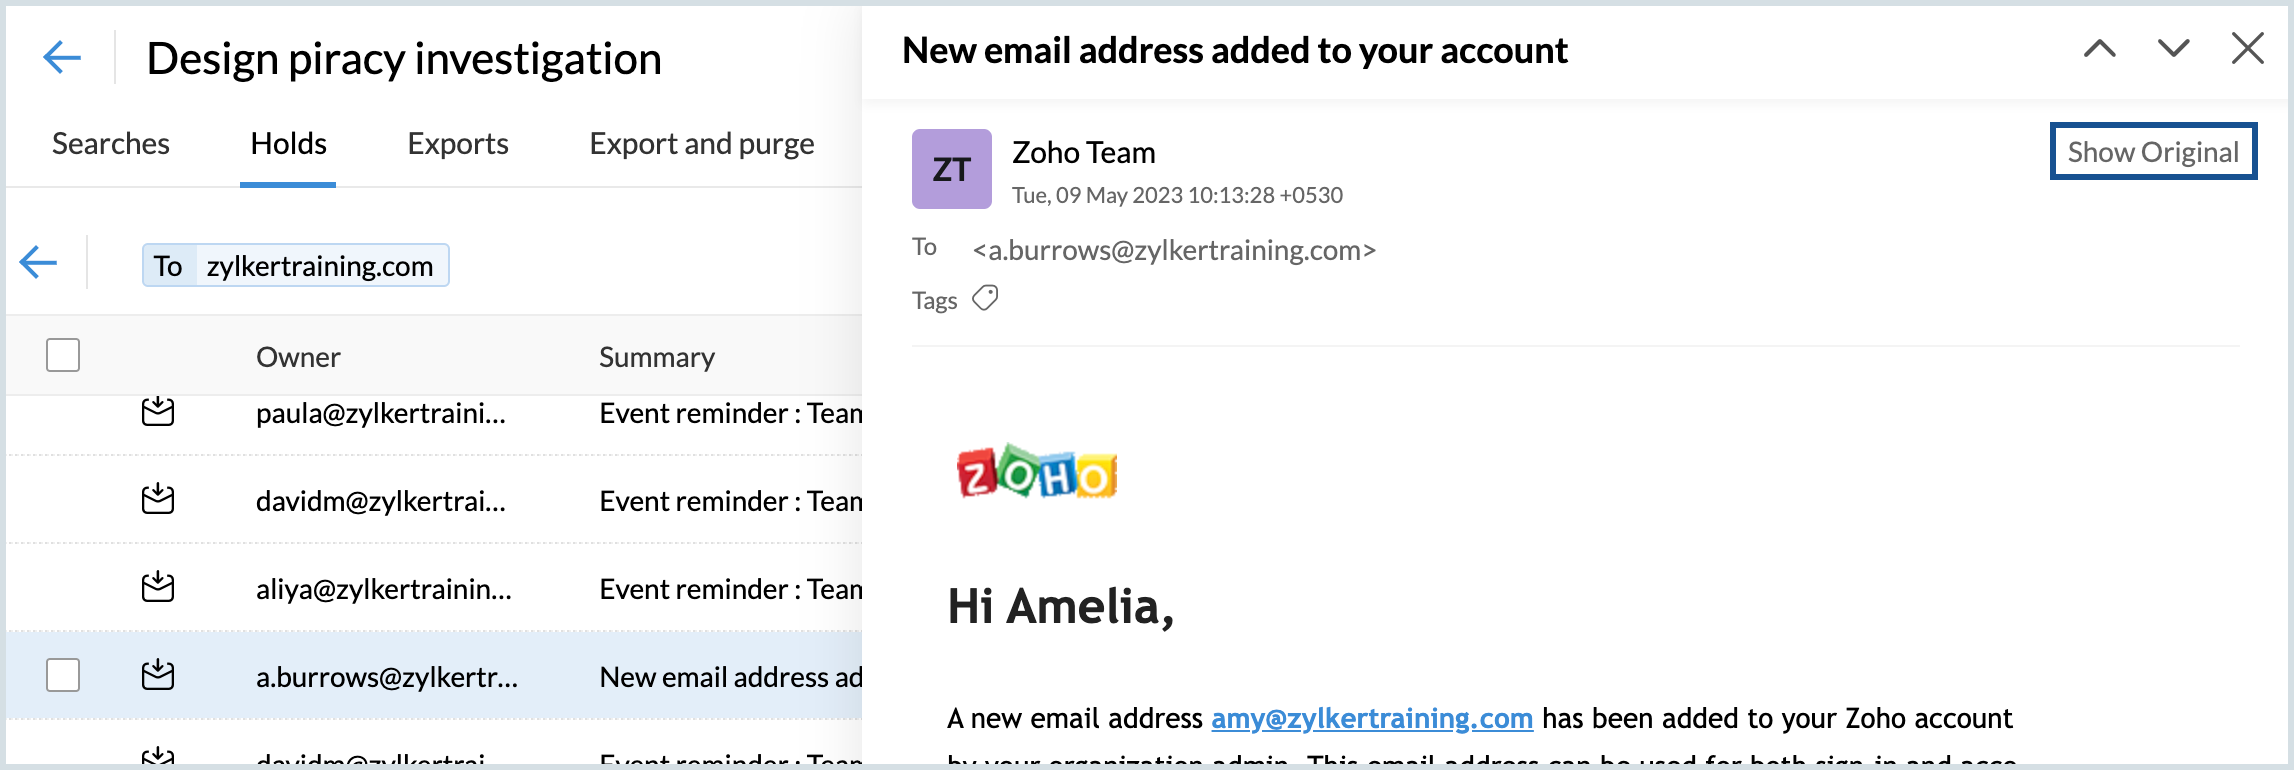2294x770 pixels.
Task: Open the Exports tab
Action: (458, 144)
